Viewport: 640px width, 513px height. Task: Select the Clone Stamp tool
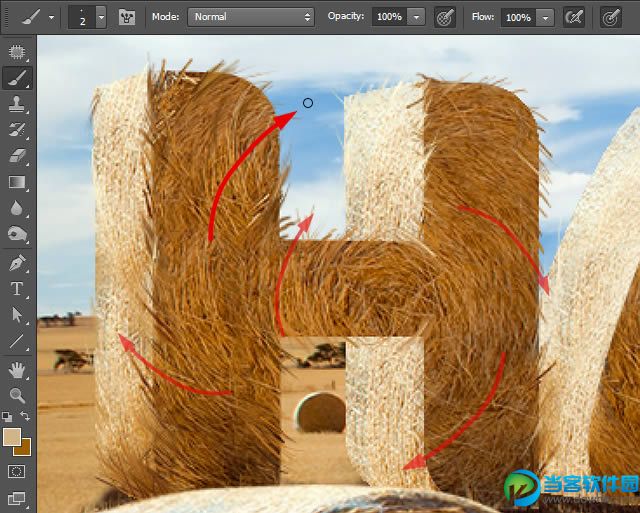click(x=17, y=104)
